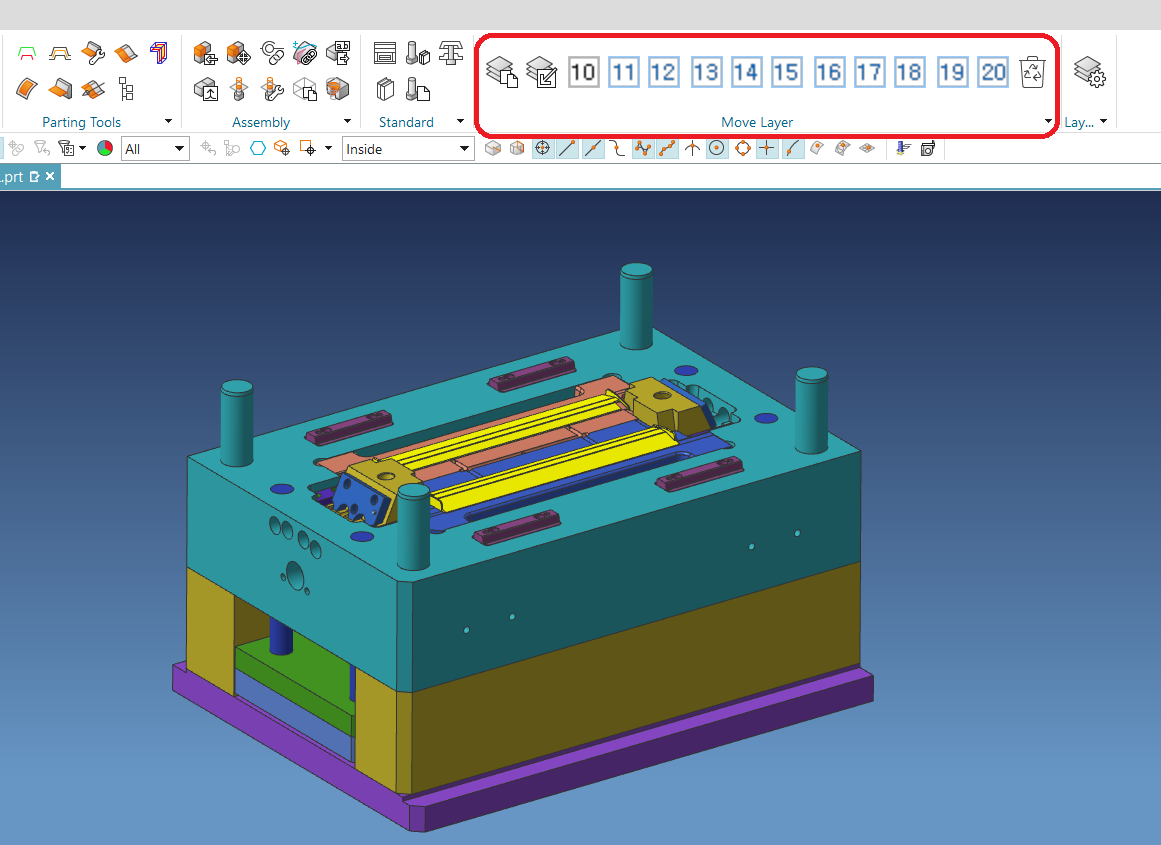The image size is (1161, 845).
Task: Move selection to layer 14
Action: 746,72
